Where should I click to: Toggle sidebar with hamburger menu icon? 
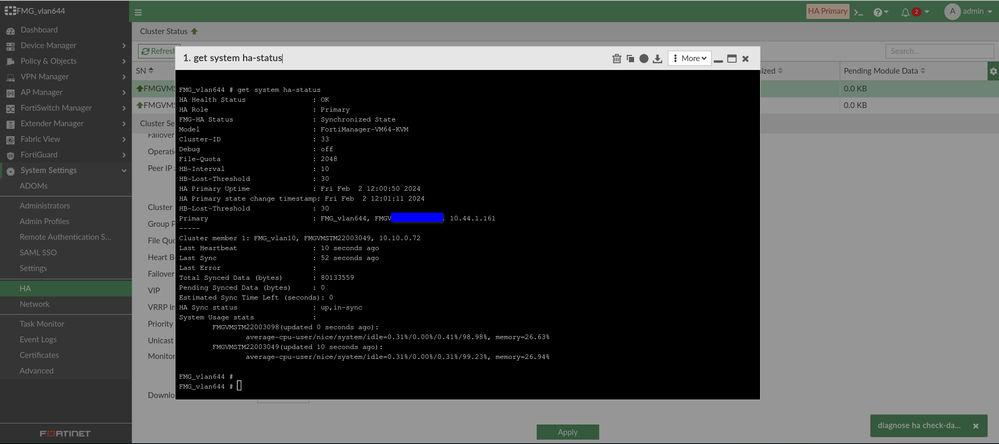[x=138, y=11]
